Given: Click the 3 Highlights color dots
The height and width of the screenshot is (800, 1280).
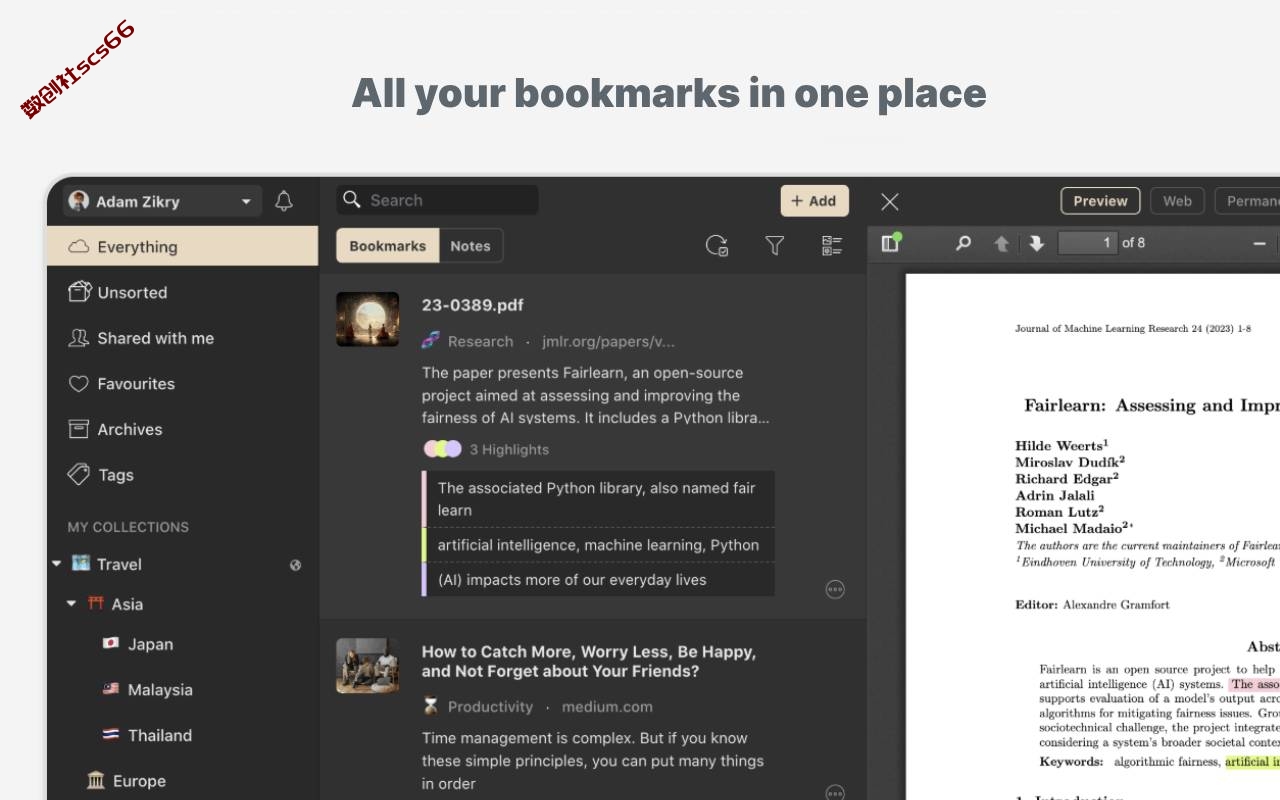Looking at the screenshot, I should pos(442,449).
